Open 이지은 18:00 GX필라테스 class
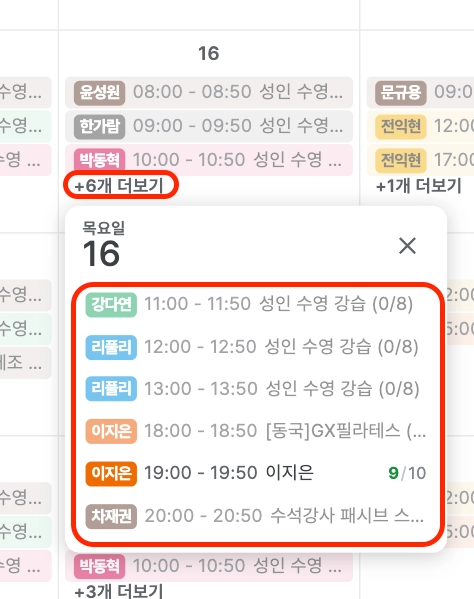 [x=256, y=431]
